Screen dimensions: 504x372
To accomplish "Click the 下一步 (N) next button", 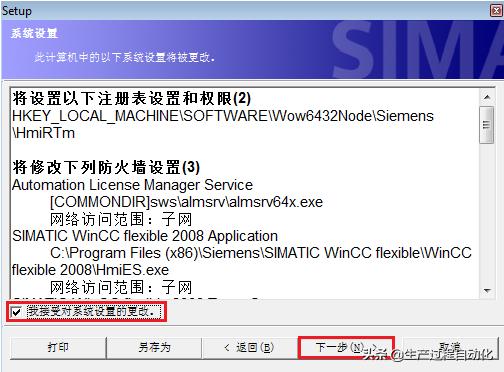I will tap(346, 348).
